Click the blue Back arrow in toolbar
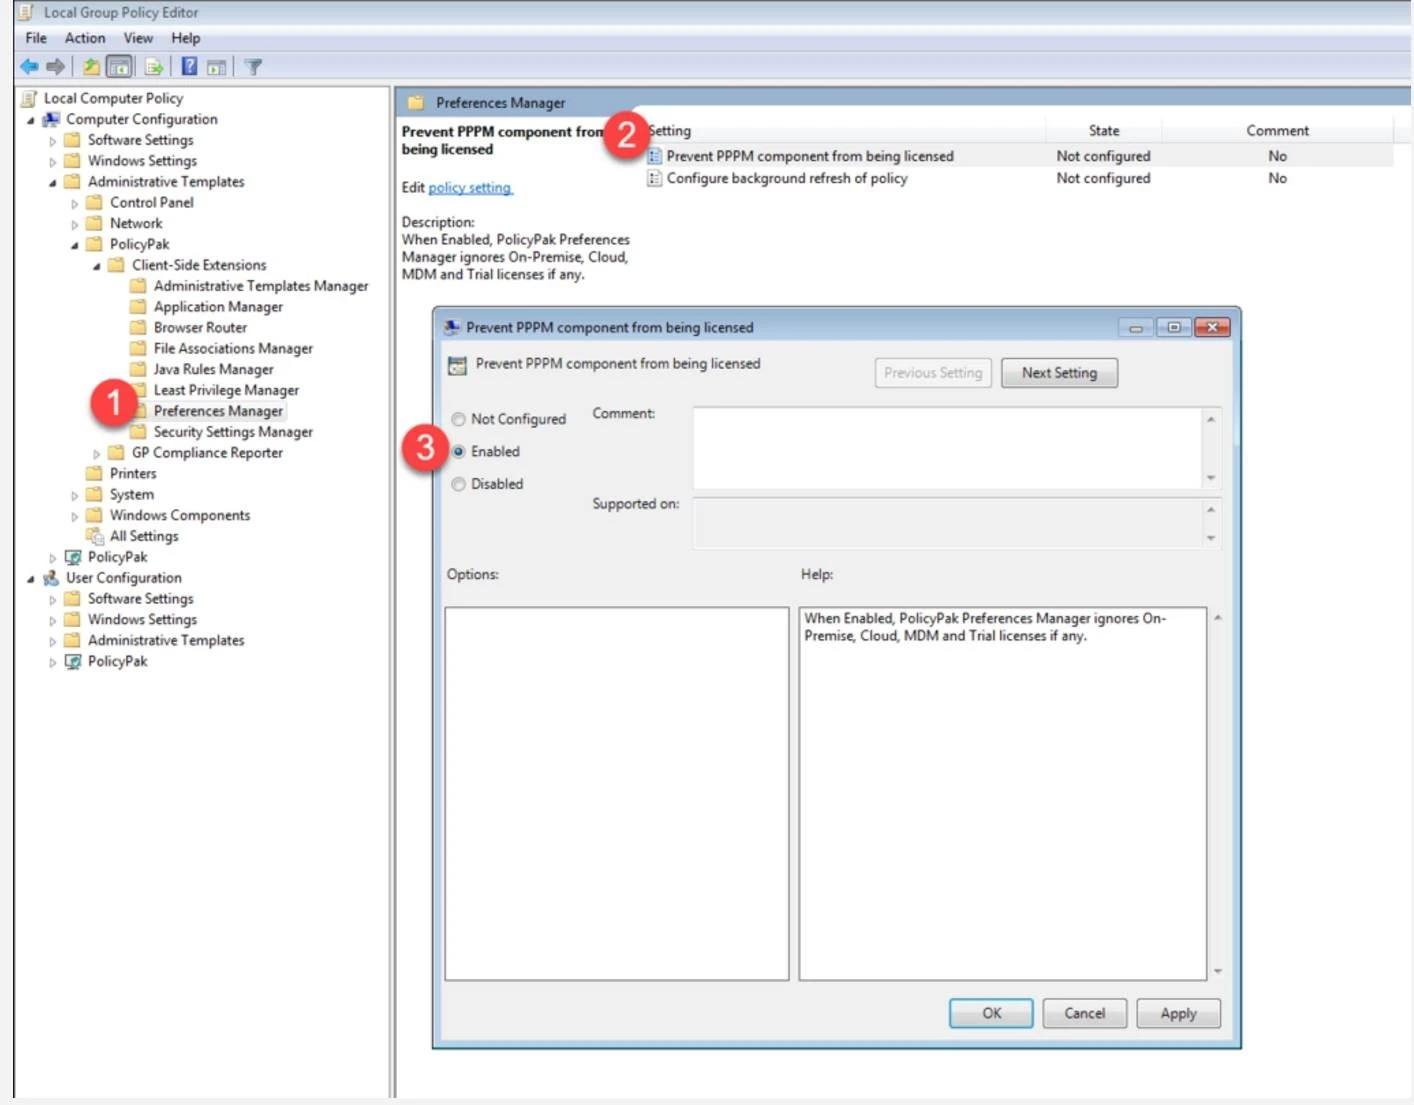This screenshot has height=1105, width=1414. point(29,67)
